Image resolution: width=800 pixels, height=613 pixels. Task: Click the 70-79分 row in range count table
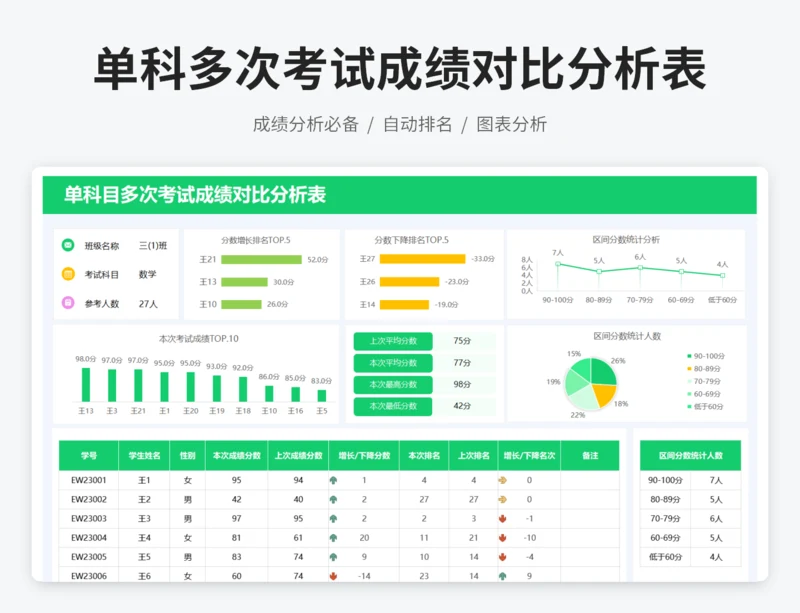(690, 519)
